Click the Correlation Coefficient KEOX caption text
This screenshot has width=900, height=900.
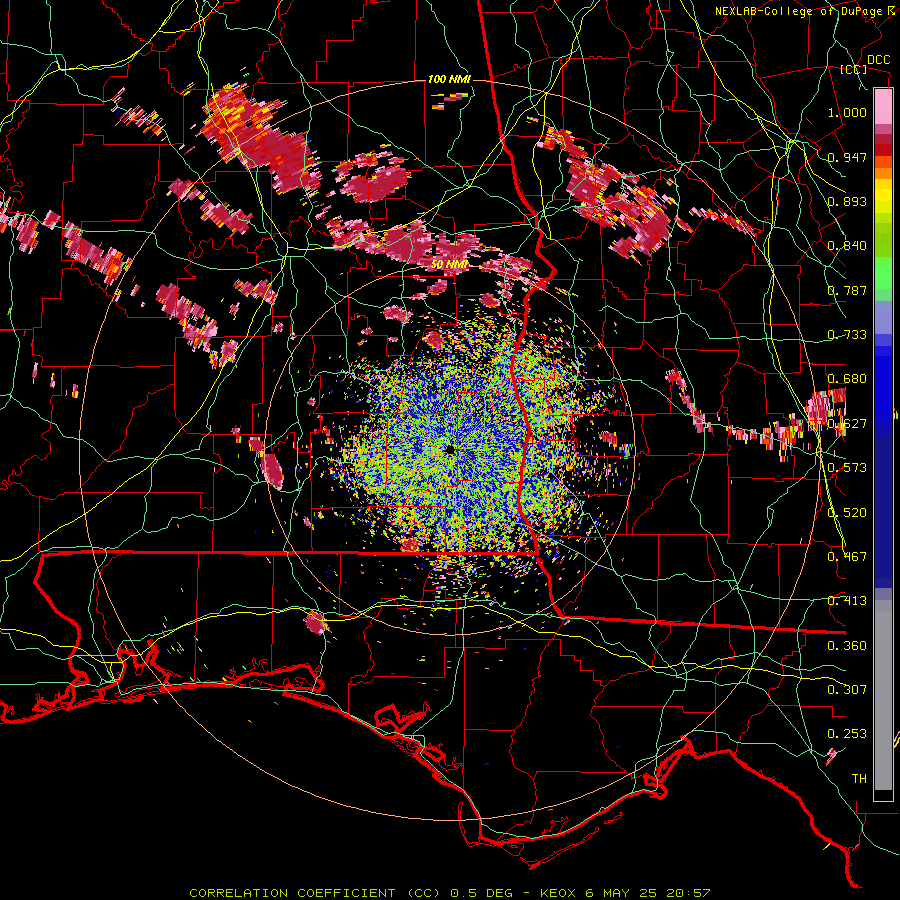[x=449, y=893]
